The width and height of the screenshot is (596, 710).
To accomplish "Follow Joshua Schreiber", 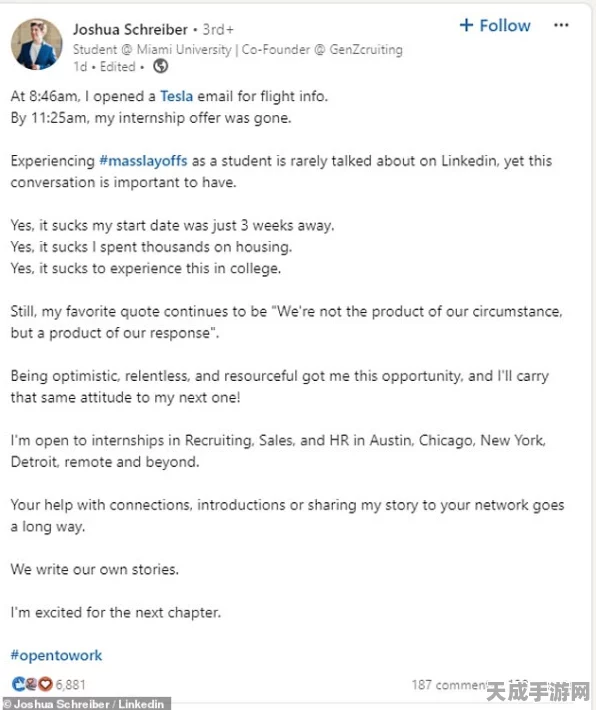I will click(x=495, y=25).
